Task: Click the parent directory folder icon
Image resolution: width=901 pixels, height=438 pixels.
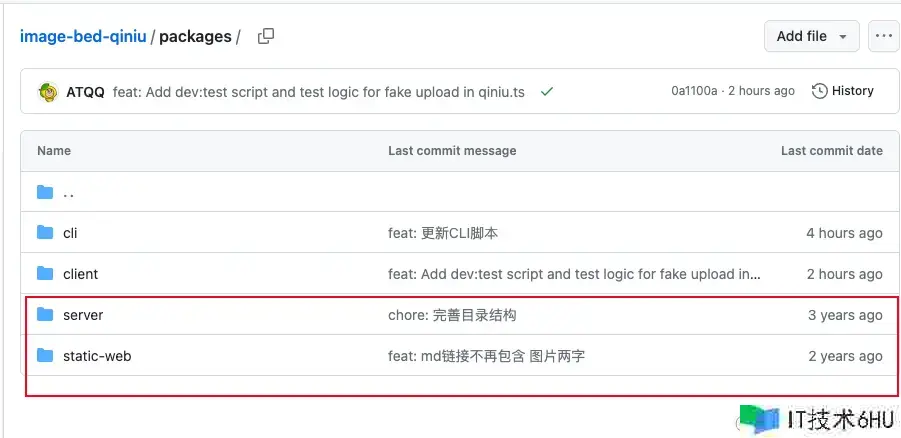Action: 45,192
